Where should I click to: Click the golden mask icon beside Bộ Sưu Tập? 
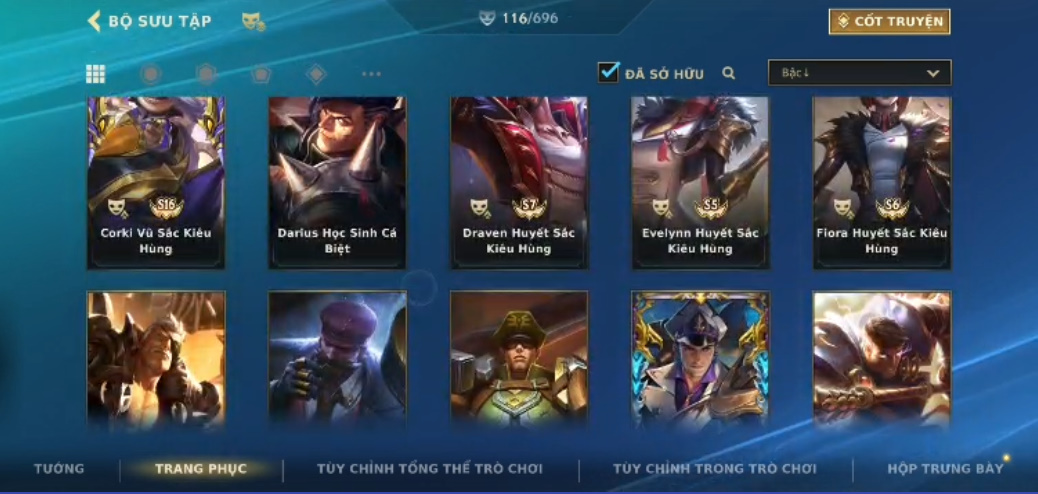(253, 21)
